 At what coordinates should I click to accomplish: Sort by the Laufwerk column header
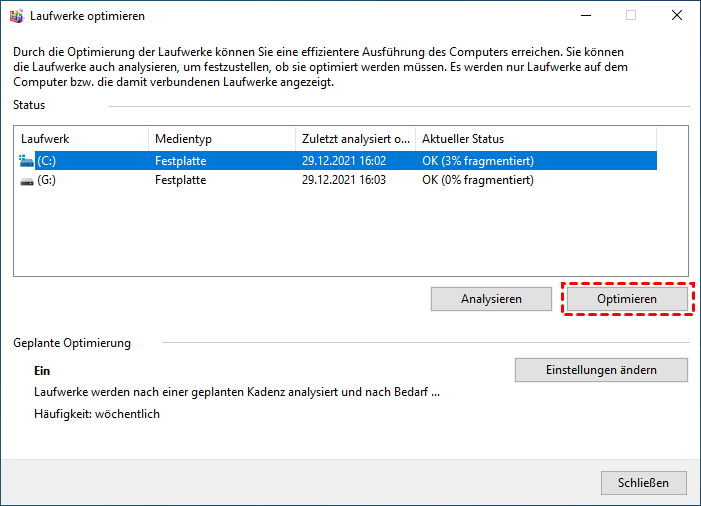coord(80,139)
